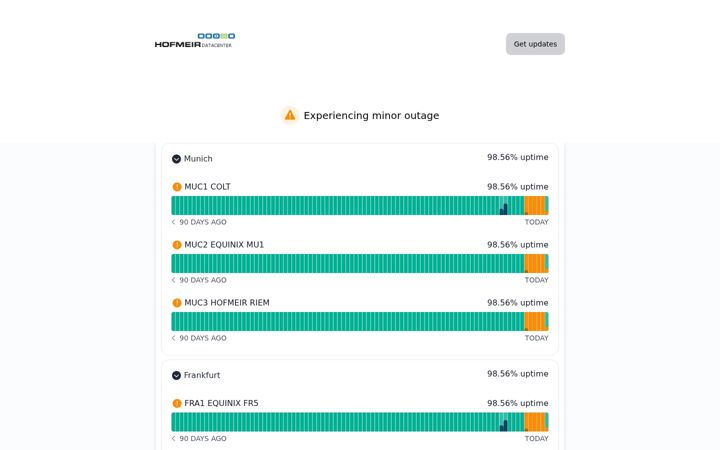
Task: Click the orange outage segment on MUC2 EQUINIX MU1 bar
Action: pyautogui.click(x=534, y=264)
